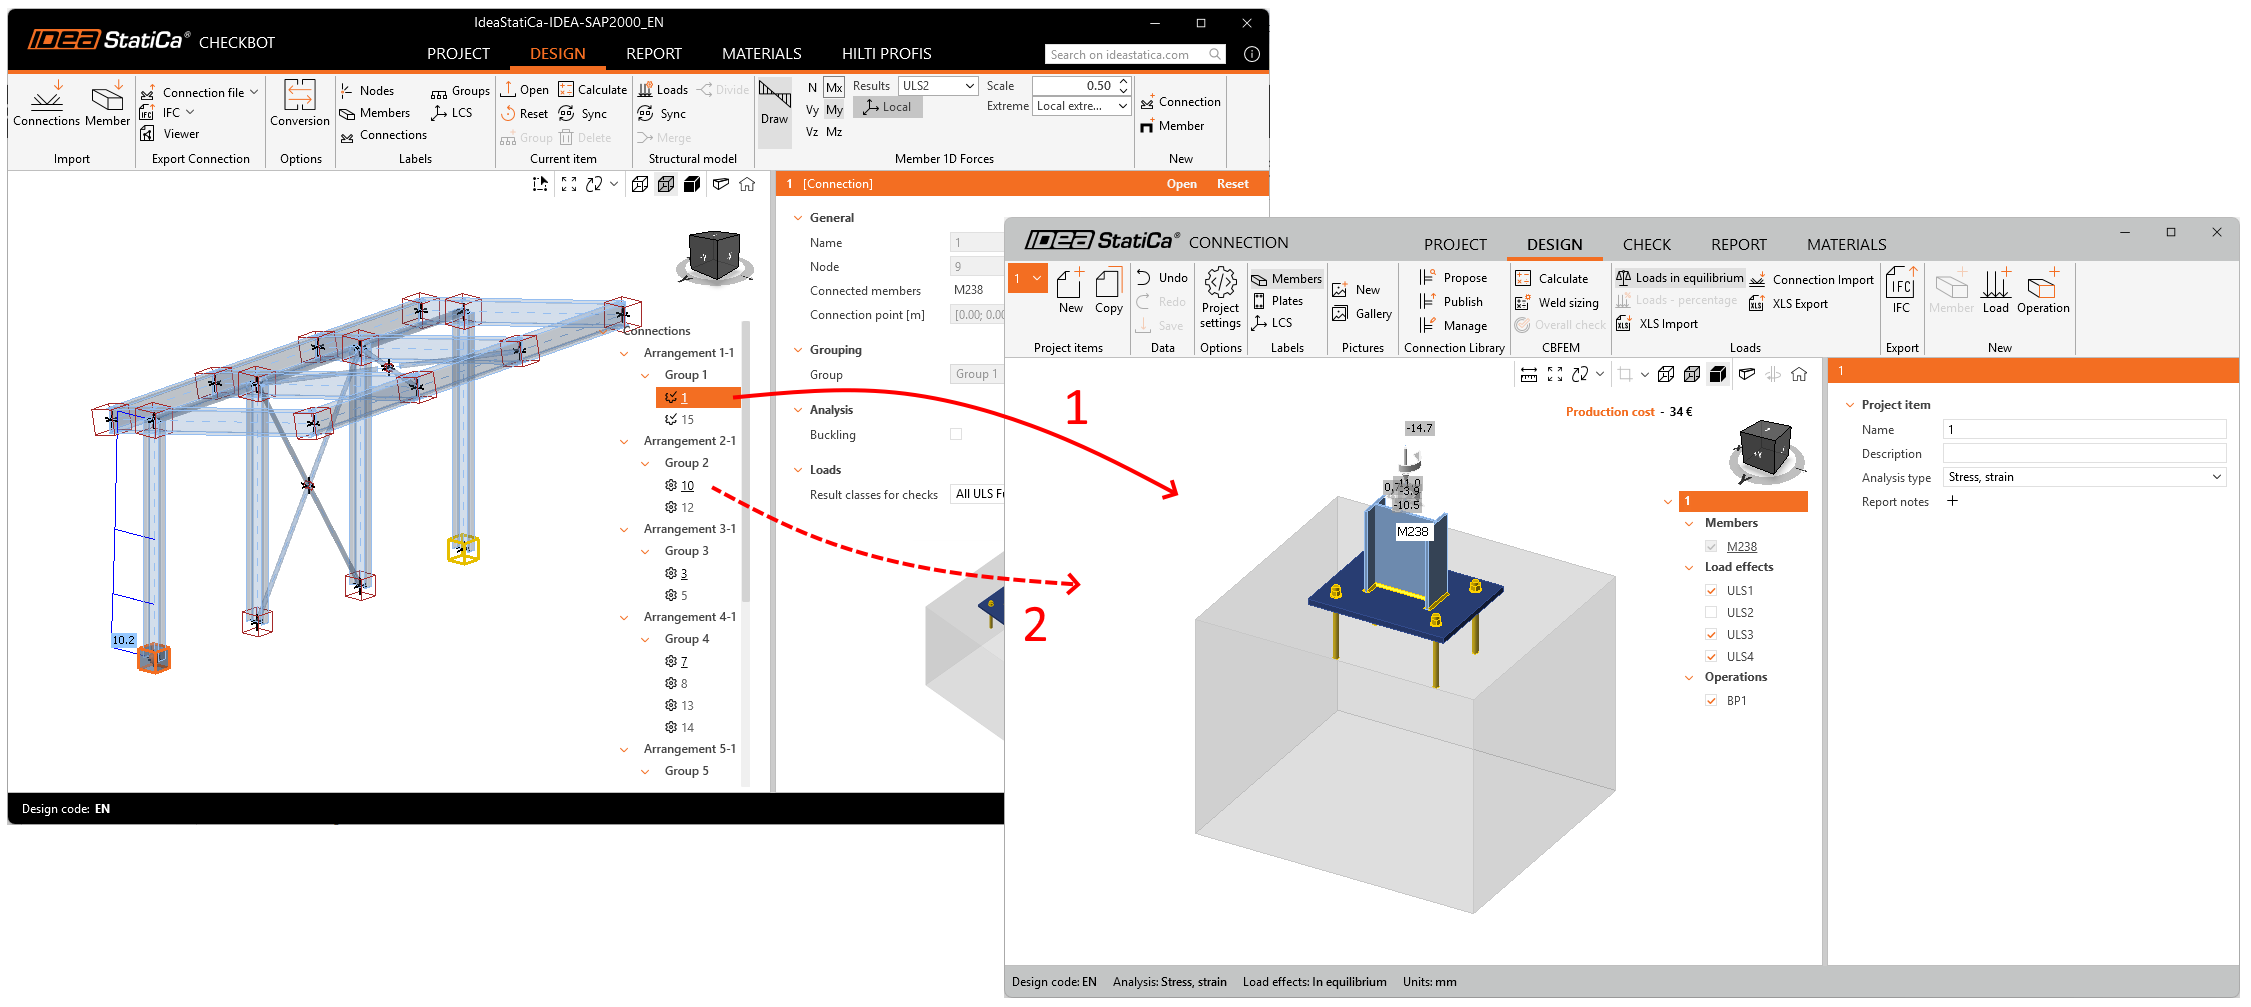Image resolution: width=2251 pixels, height=1007 pixels.
Task: Uncheck ULS1 load effect
Action: 1711,591
